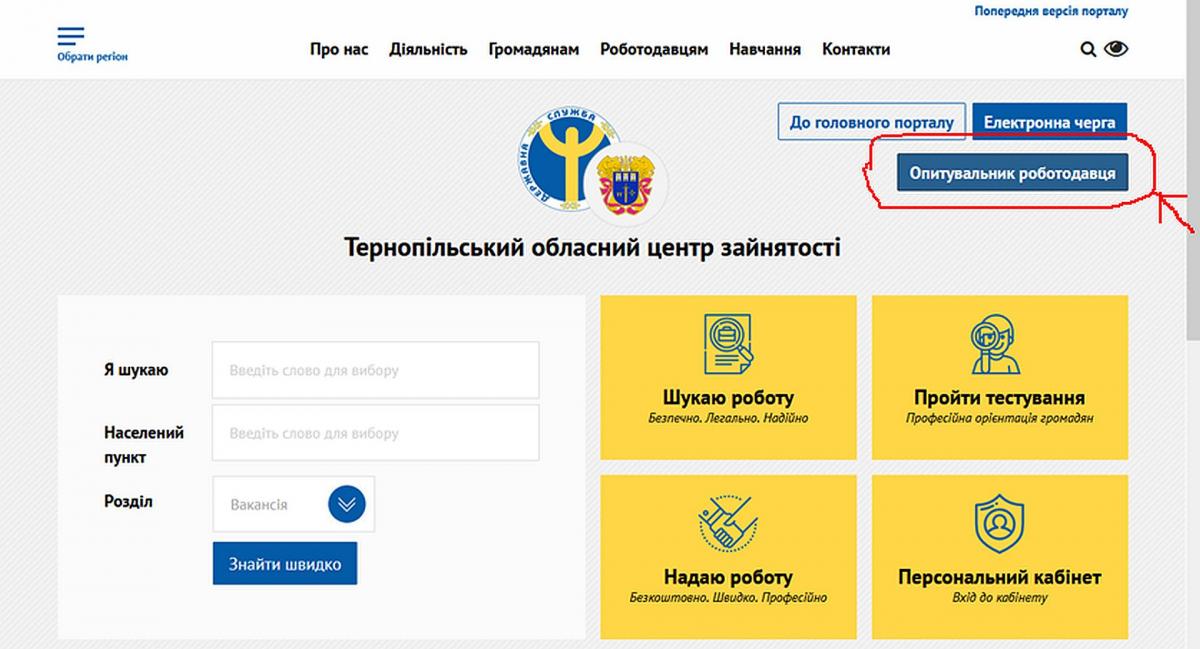Toggle the accessibility eye icon
This screenshot has height=649, width=1200.
pyautogui.click(x=1116, y=48)
